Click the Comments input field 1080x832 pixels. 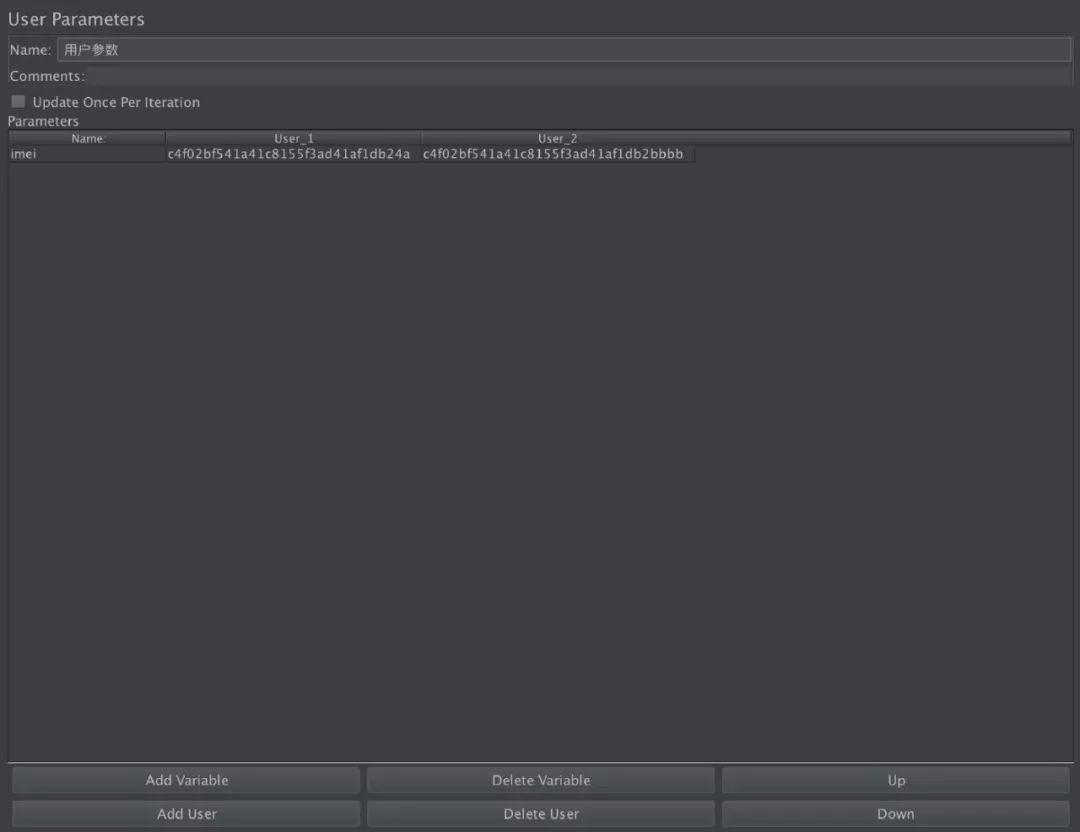579,76
